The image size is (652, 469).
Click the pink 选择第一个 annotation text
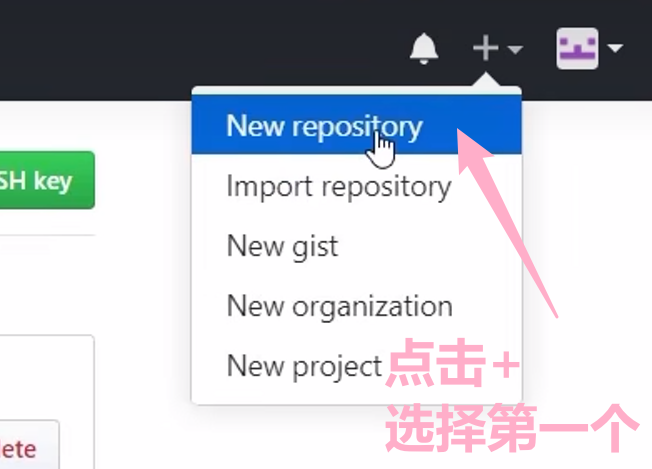point(512,428)
